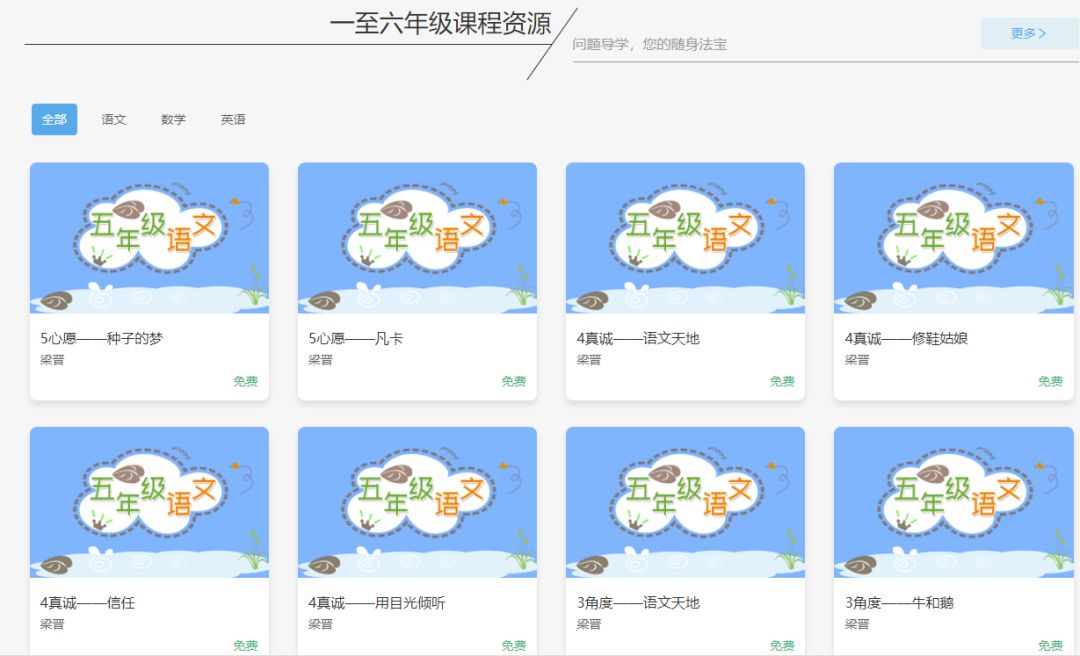
Task: Open the 更多 link on top right
Action: tap(1028, 33)
